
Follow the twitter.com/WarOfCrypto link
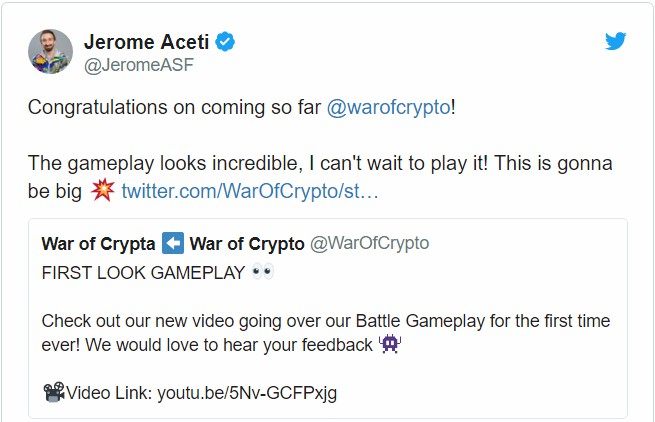point(250,190)
